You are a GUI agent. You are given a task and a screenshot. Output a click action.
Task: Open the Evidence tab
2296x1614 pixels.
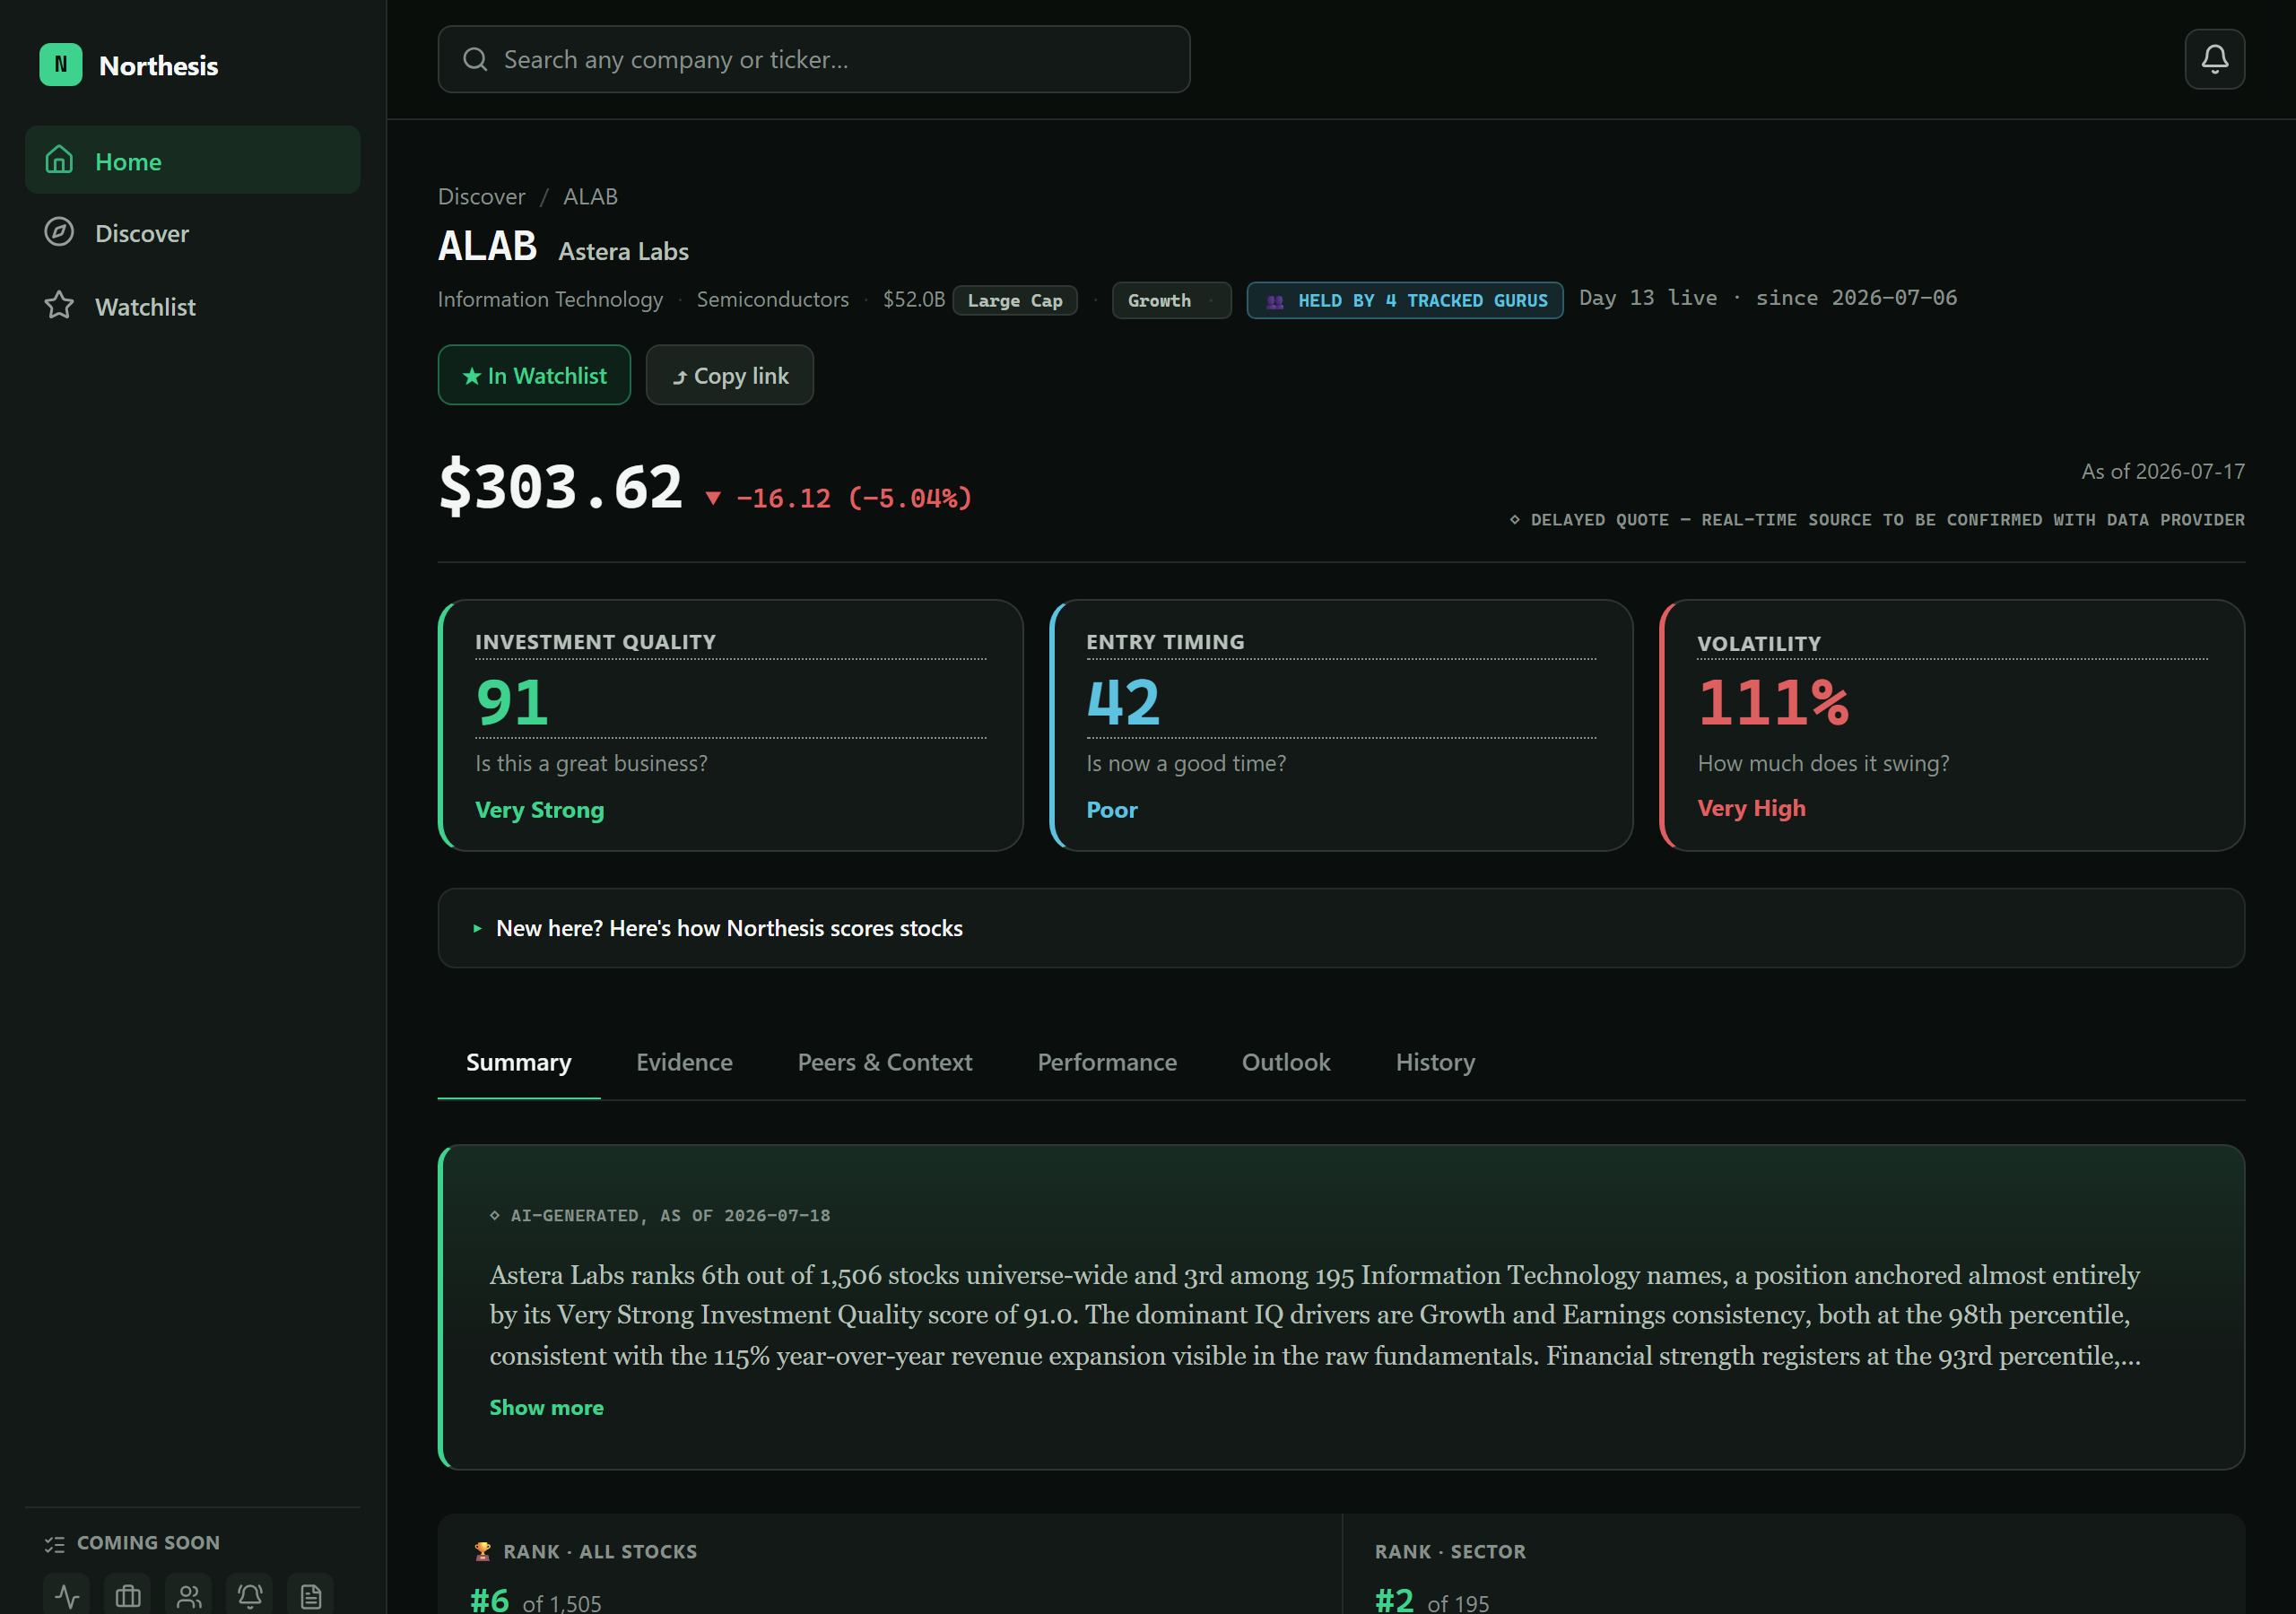684,1063
